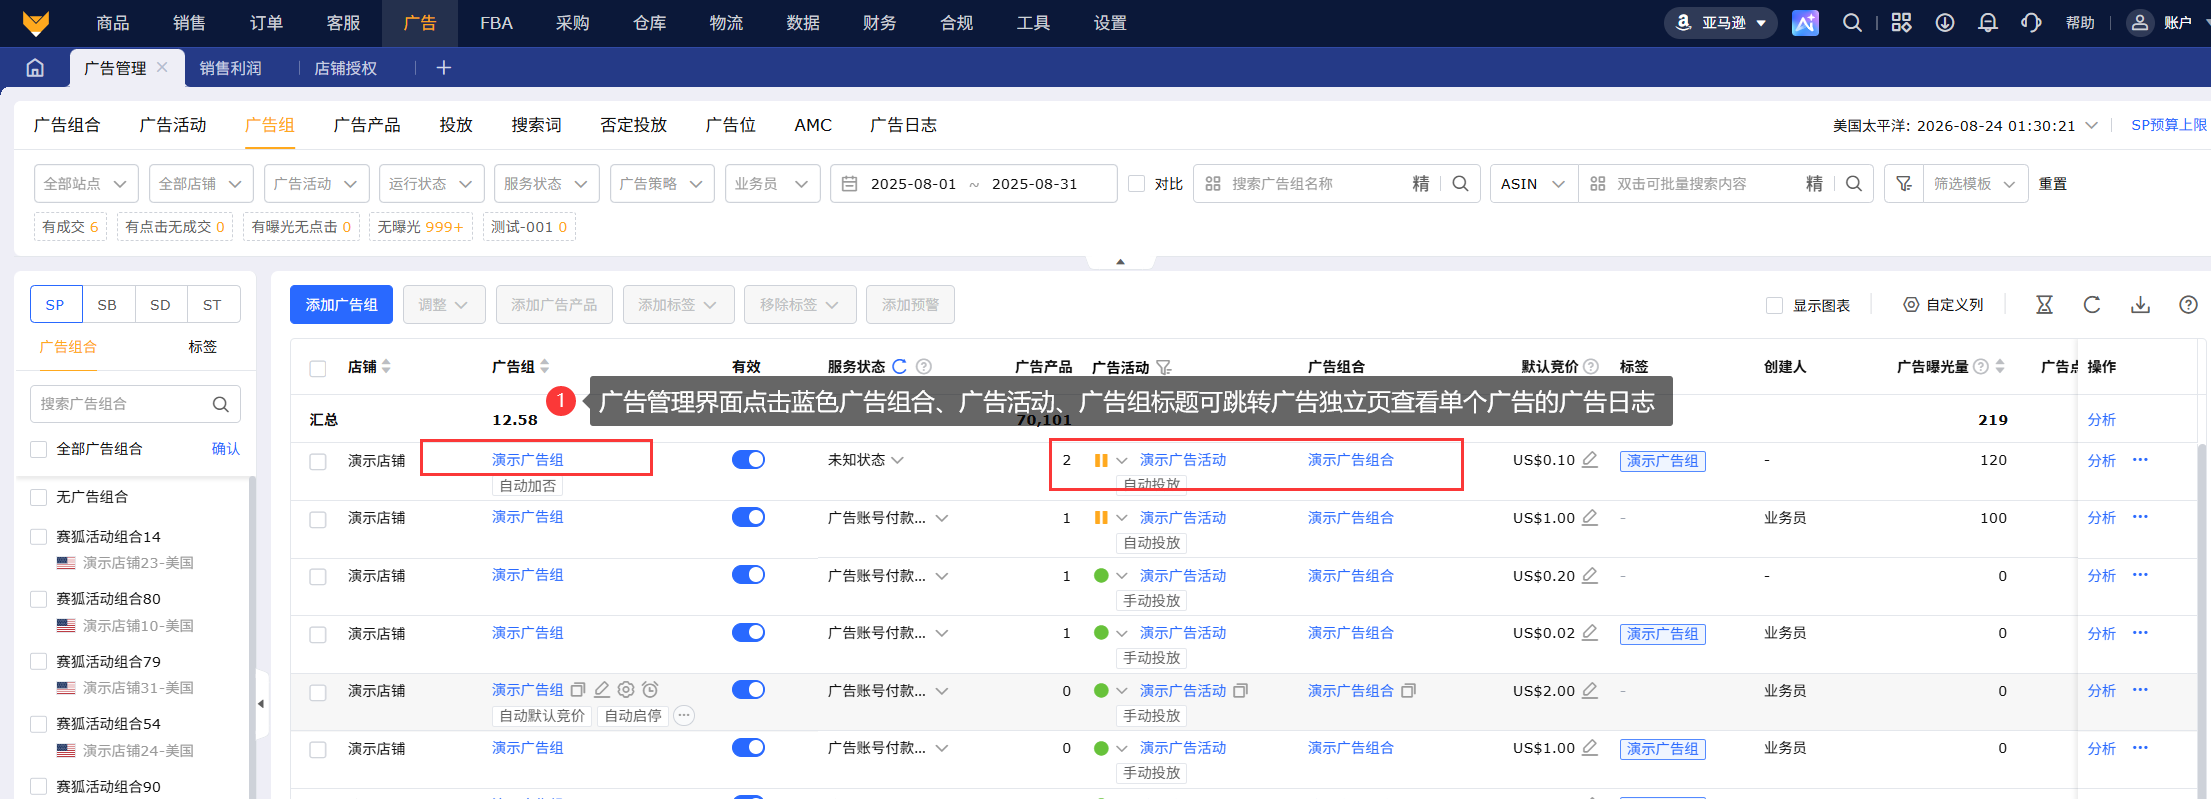Click the 重置 filter reset link
This screenshot has height=799, width=2211.
[x=2053, y=184]
